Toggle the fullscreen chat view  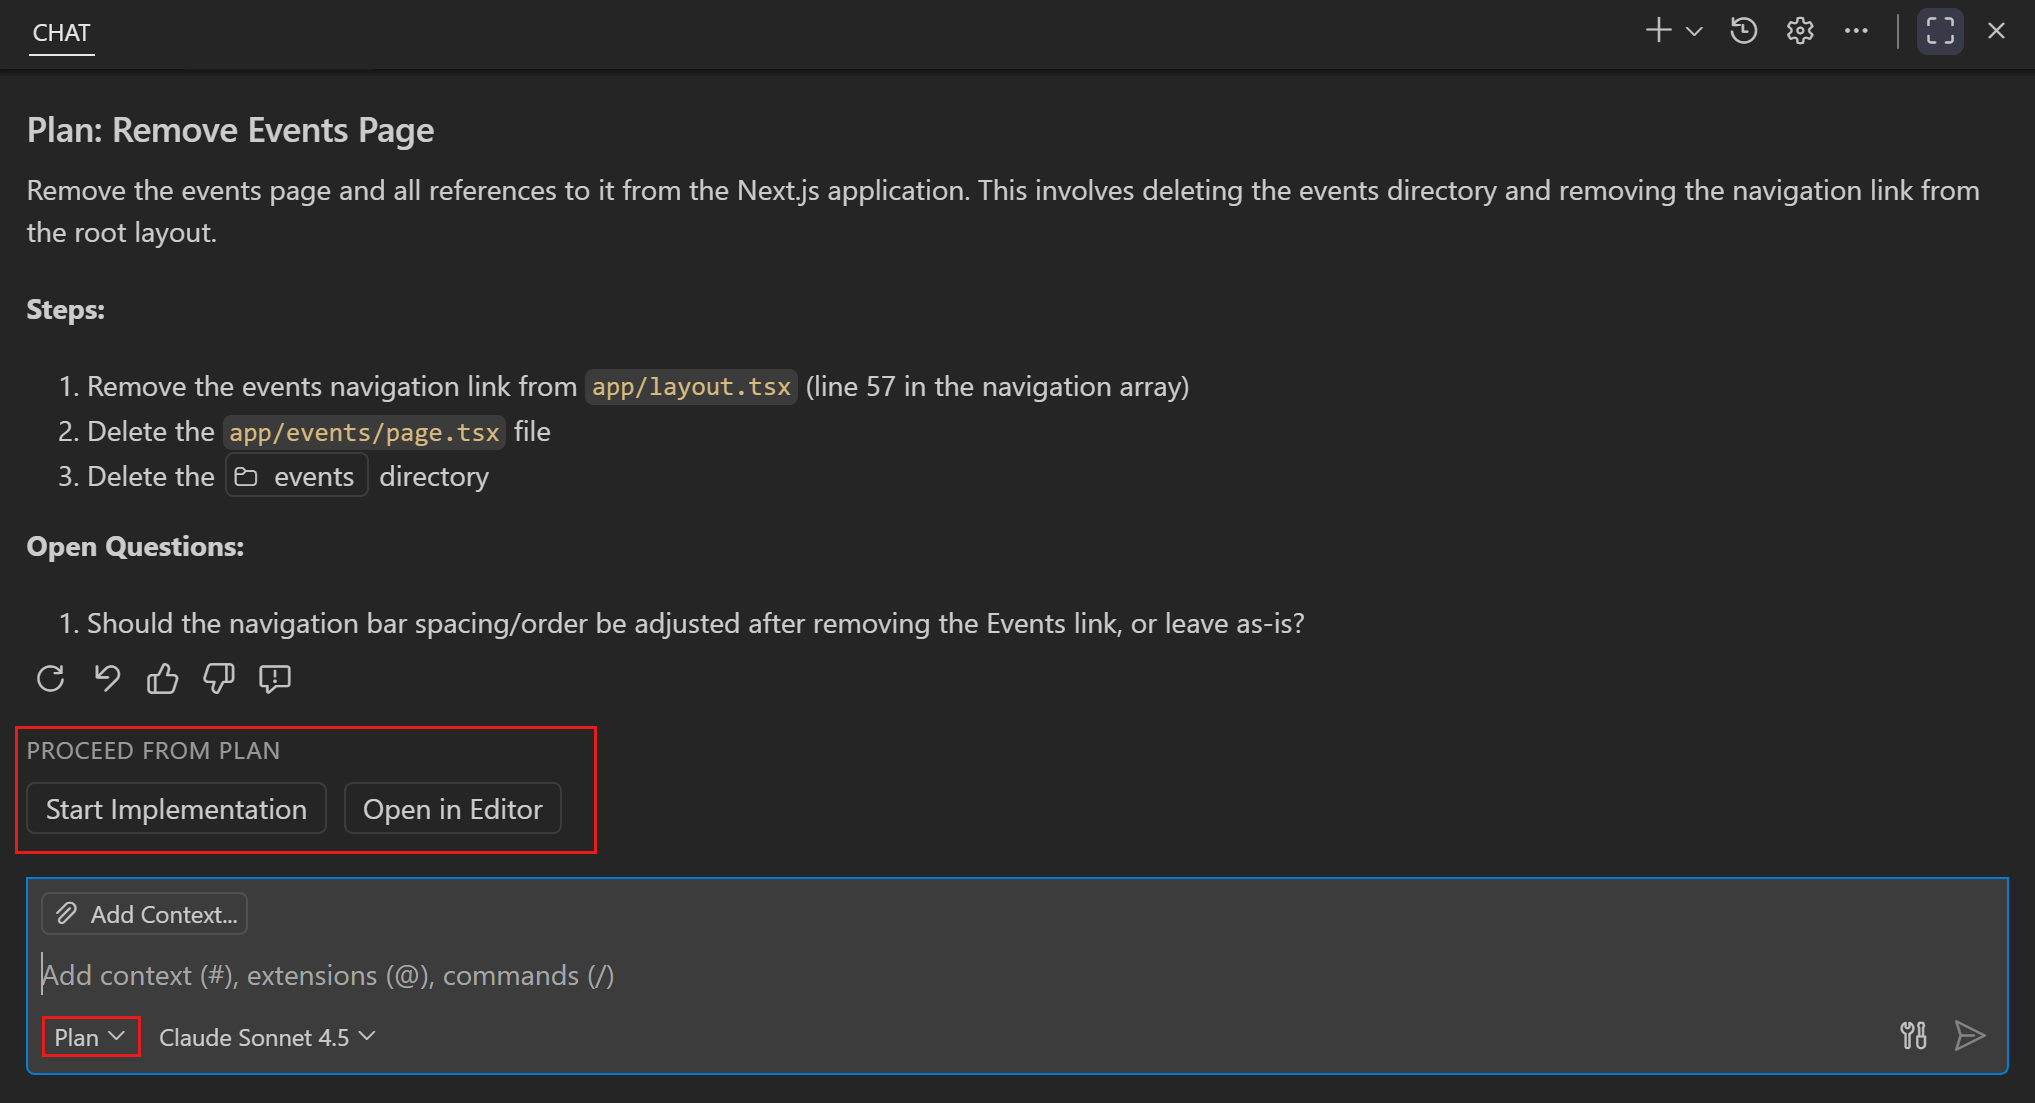pyautogui.click(x=1939, y=31)
